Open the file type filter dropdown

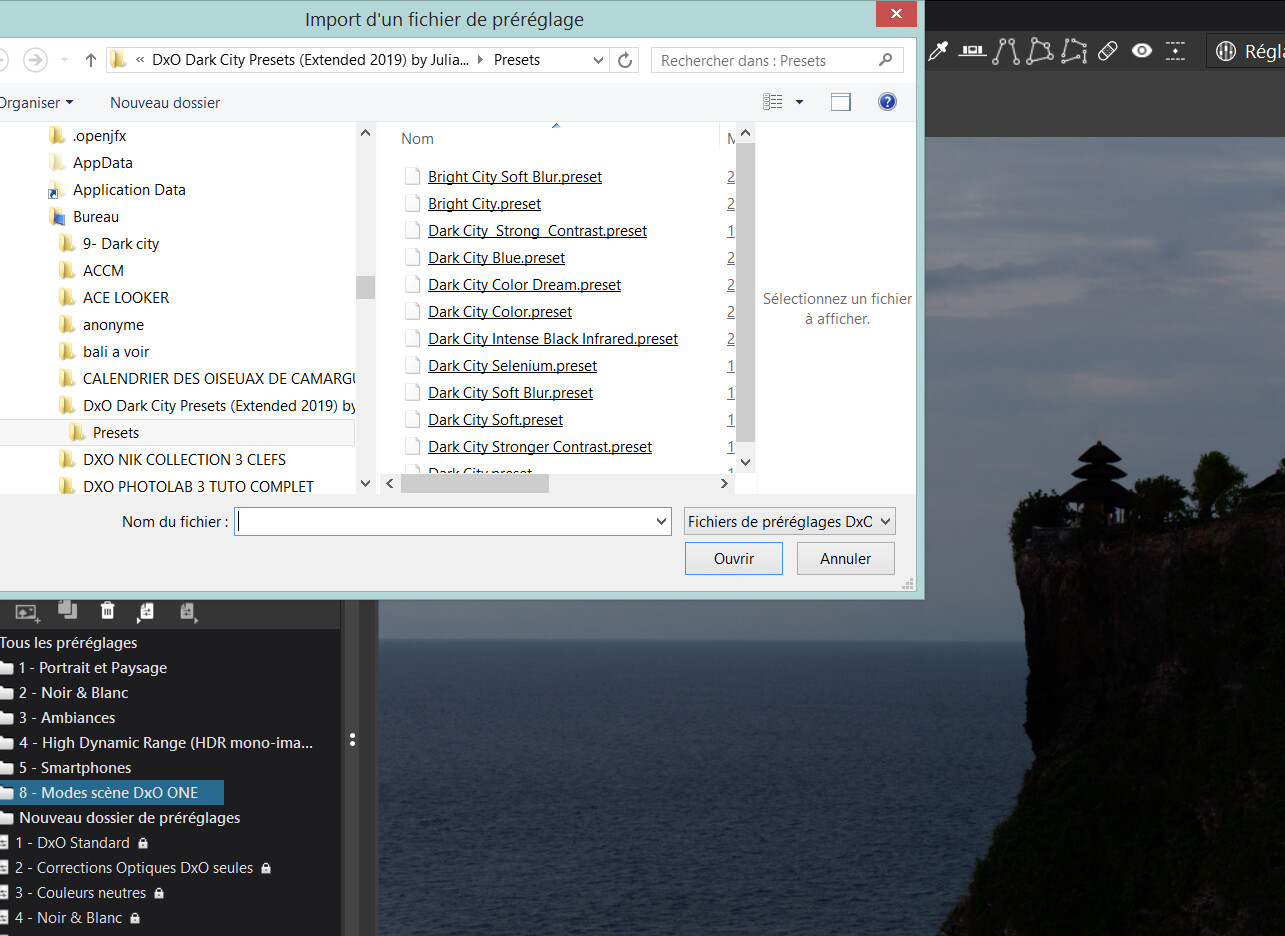789,521
